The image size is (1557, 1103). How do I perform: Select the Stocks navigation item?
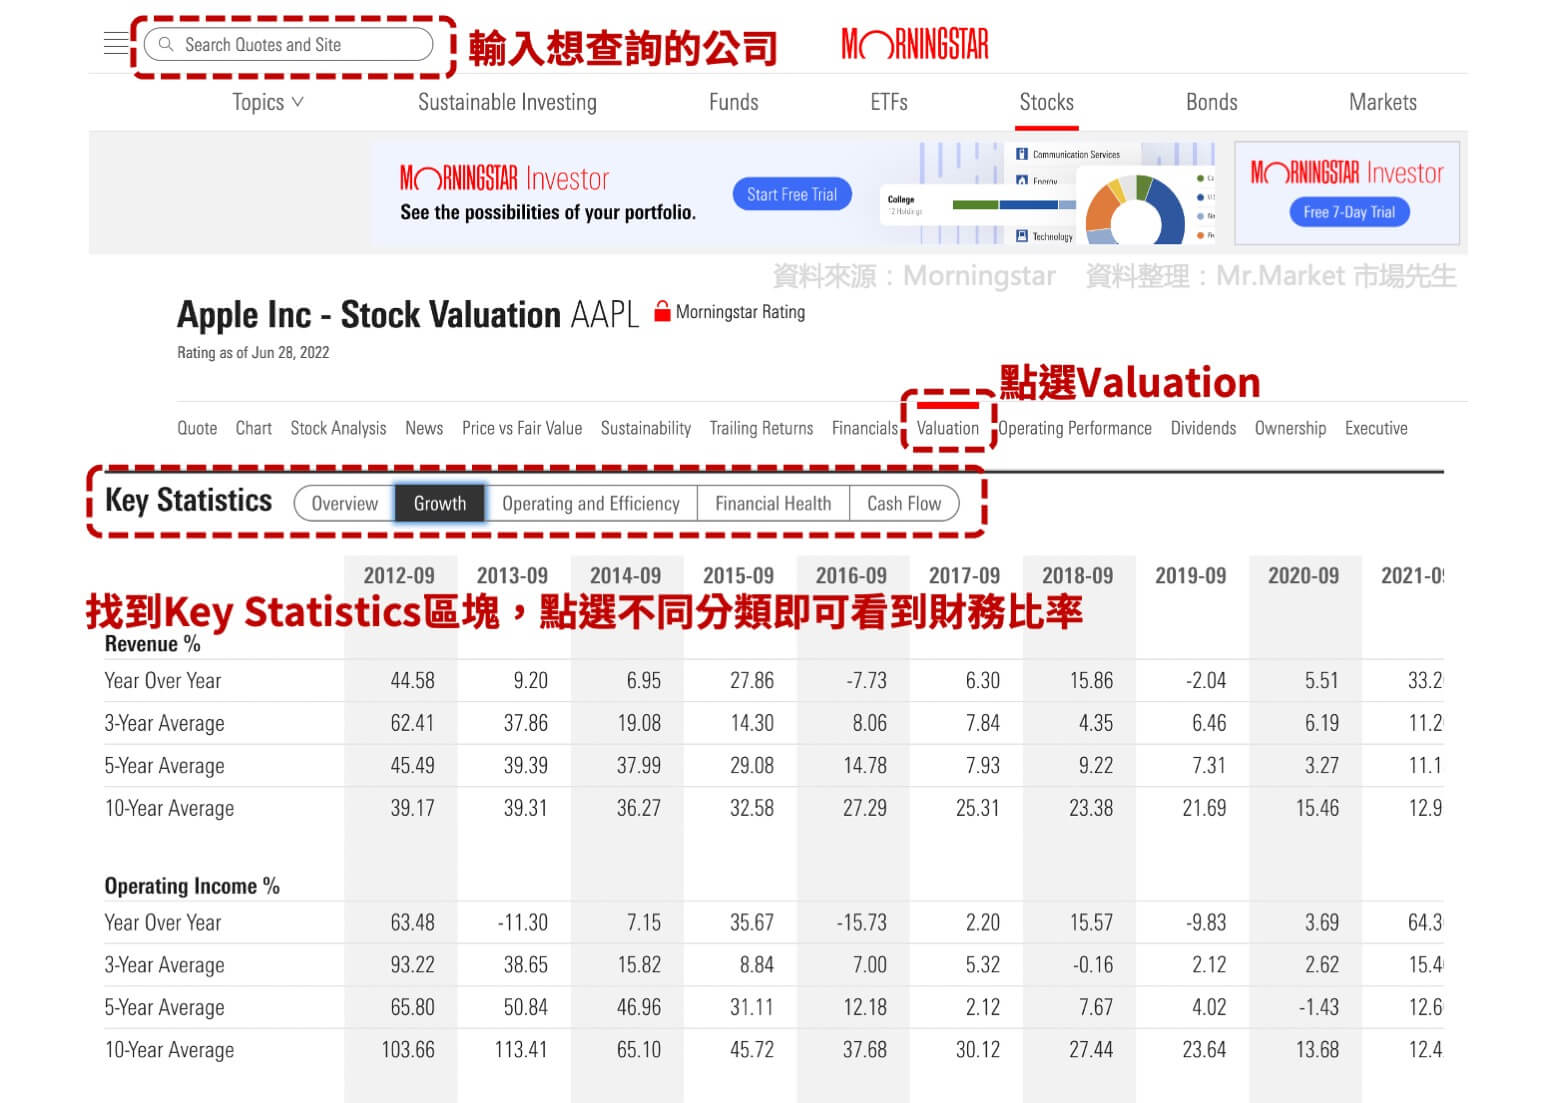(1046, 102)
